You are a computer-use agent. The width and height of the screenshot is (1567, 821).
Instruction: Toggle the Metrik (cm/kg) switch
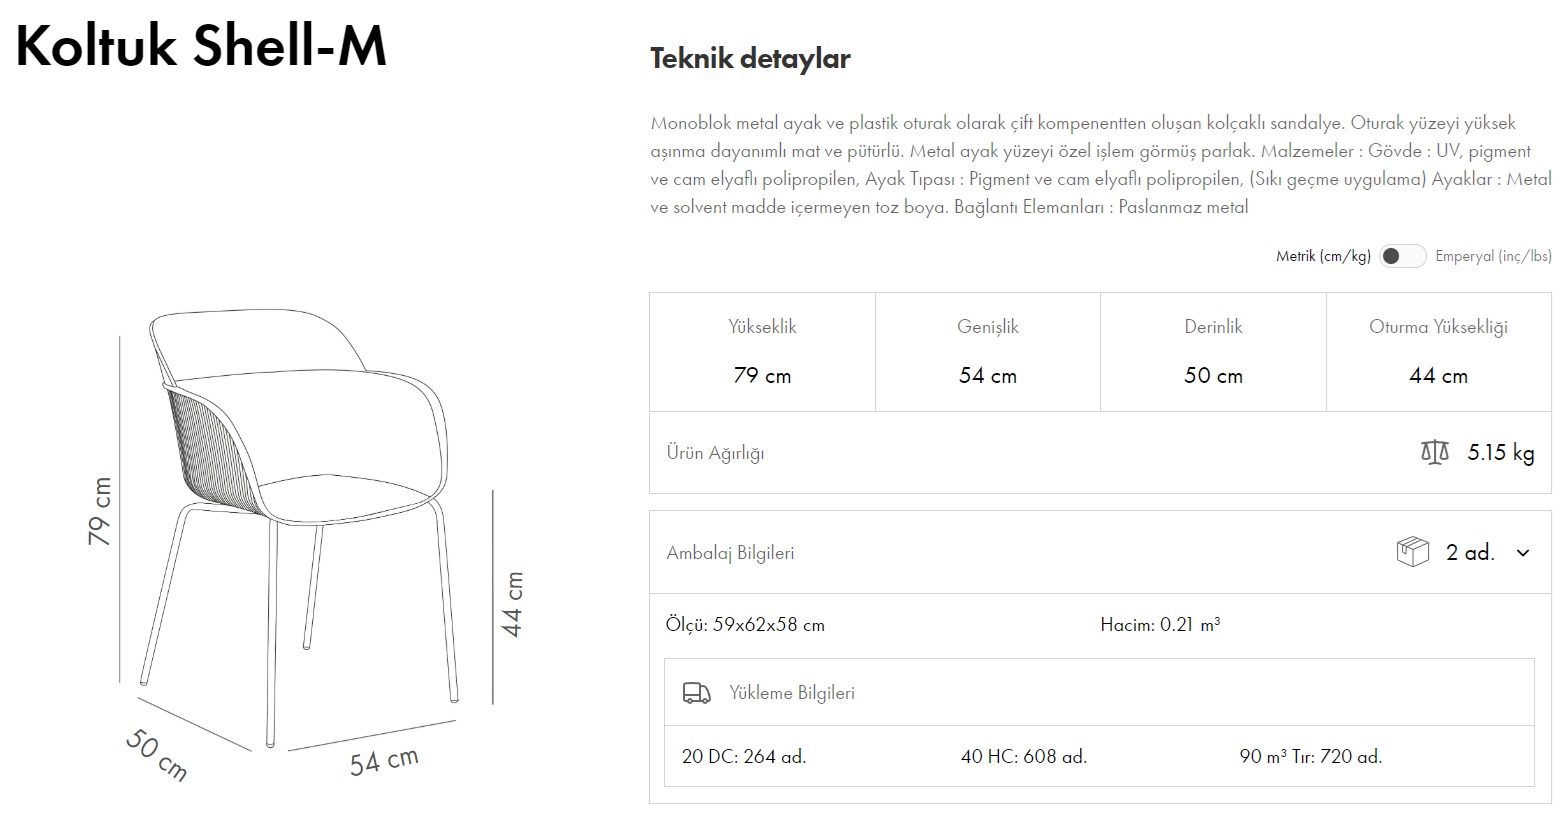tap(1403, 256)
